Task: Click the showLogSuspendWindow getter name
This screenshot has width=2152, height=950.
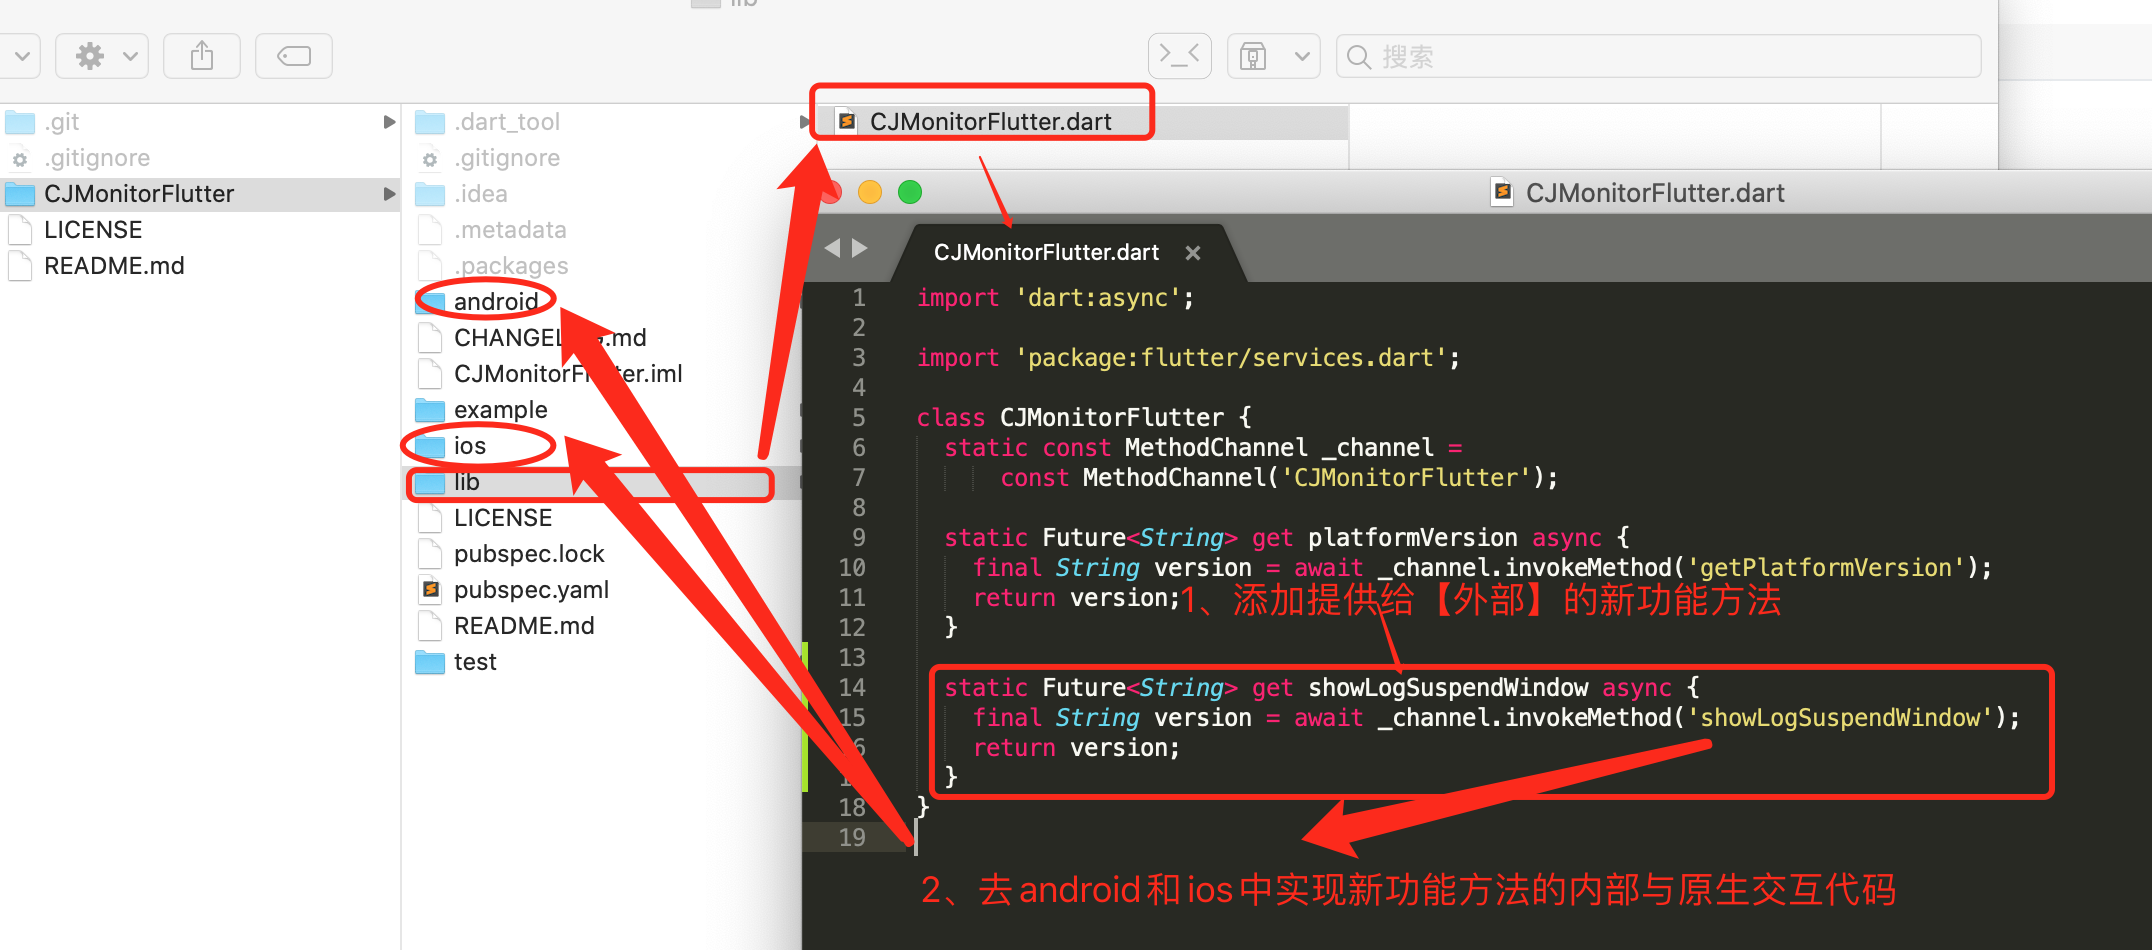Action: (x=1447, y=688)
